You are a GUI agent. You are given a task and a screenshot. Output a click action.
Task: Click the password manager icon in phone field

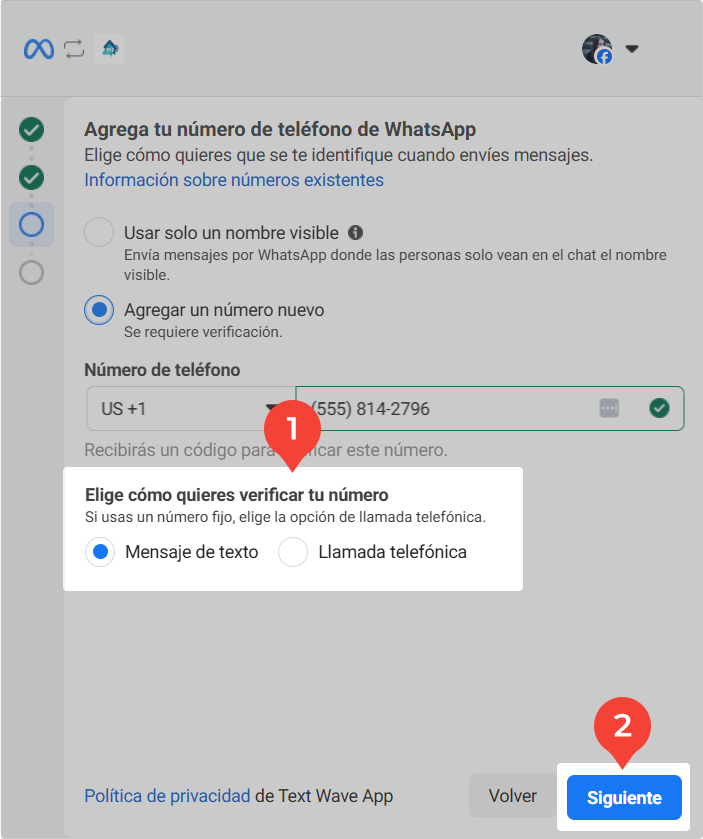[x=609, y=408]
